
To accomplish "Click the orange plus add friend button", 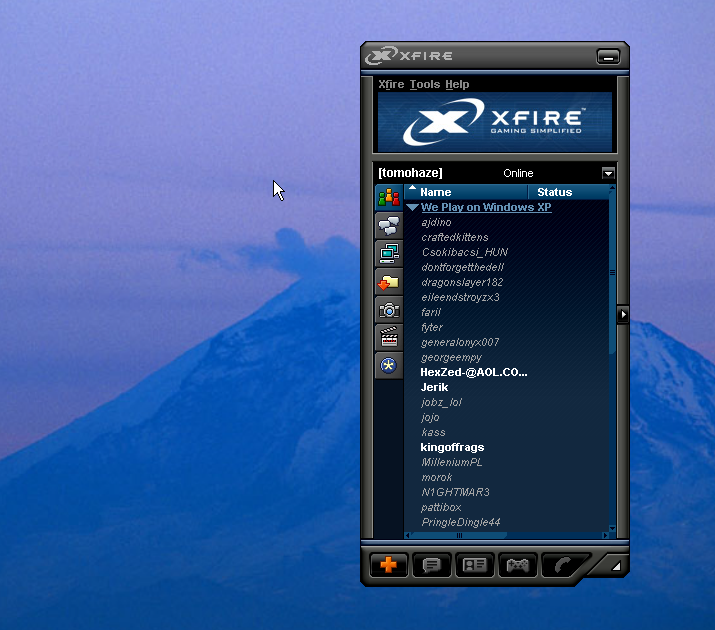I will coord(389,565).
